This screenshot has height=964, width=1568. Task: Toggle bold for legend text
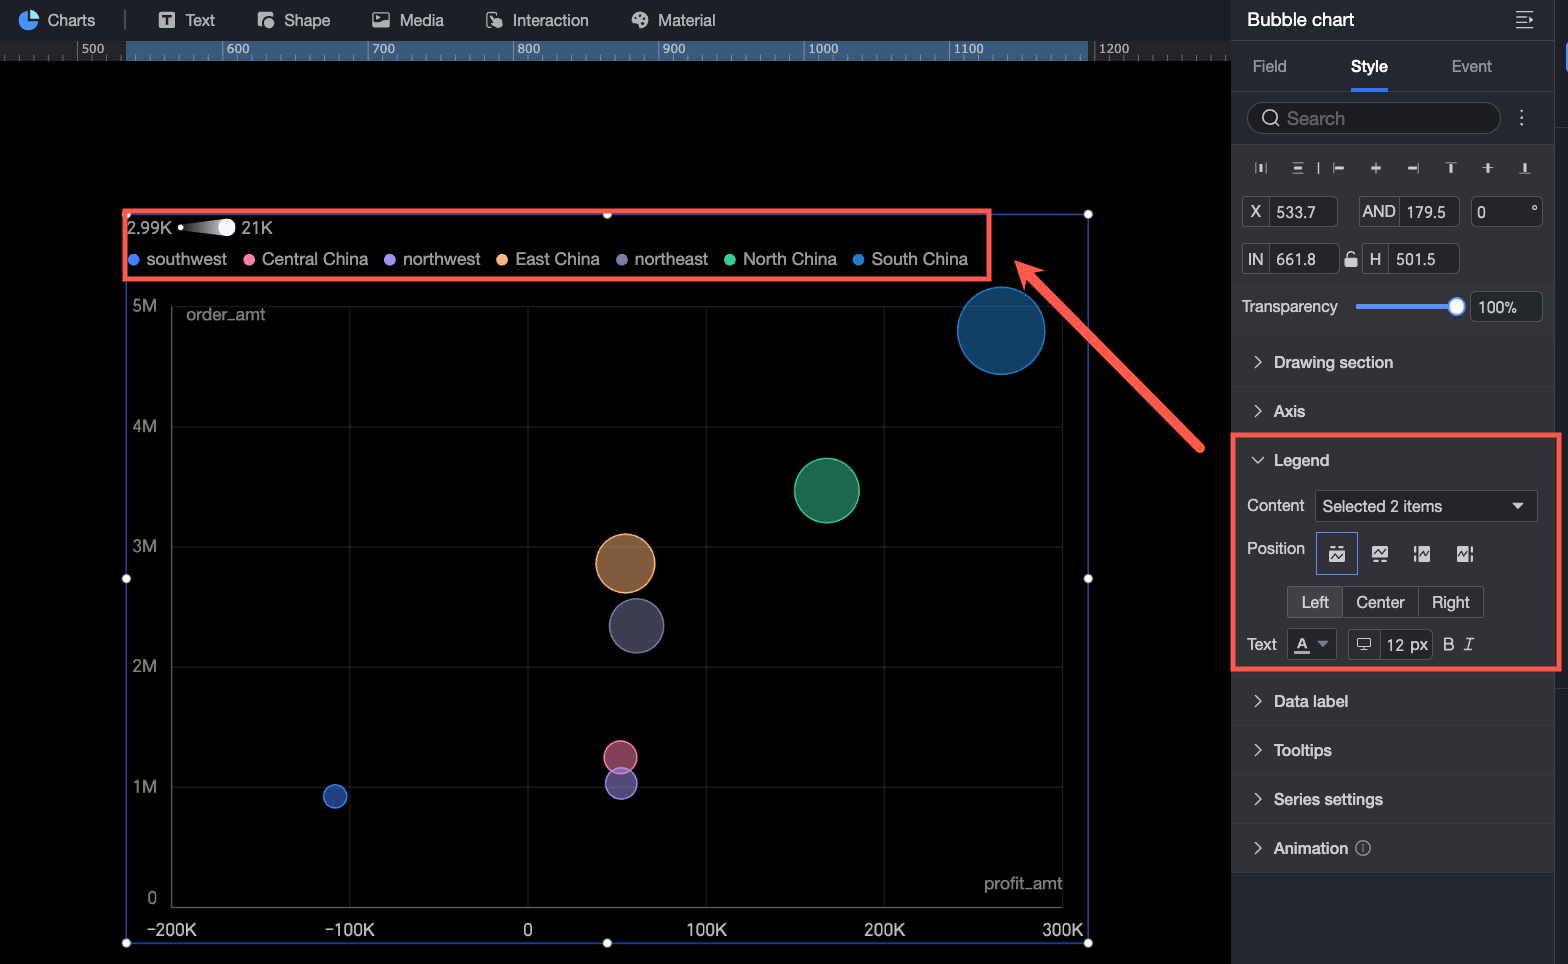(1448, 644)
